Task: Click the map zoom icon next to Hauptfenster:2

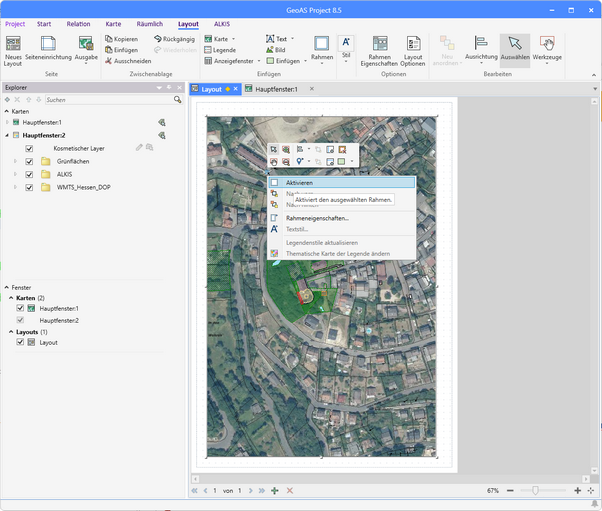Action: [162, 135]
